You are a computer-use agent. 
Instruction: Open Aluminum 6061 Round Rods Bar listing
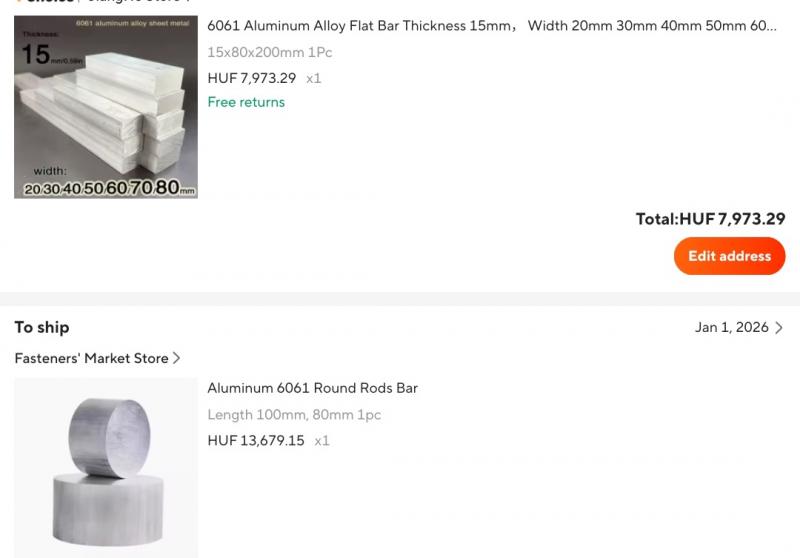click(x=312, y=388)
